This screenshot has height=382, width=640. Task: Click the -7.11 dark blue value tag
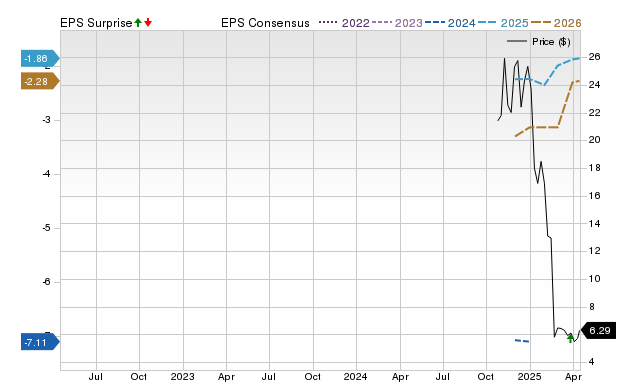[40, 342]
